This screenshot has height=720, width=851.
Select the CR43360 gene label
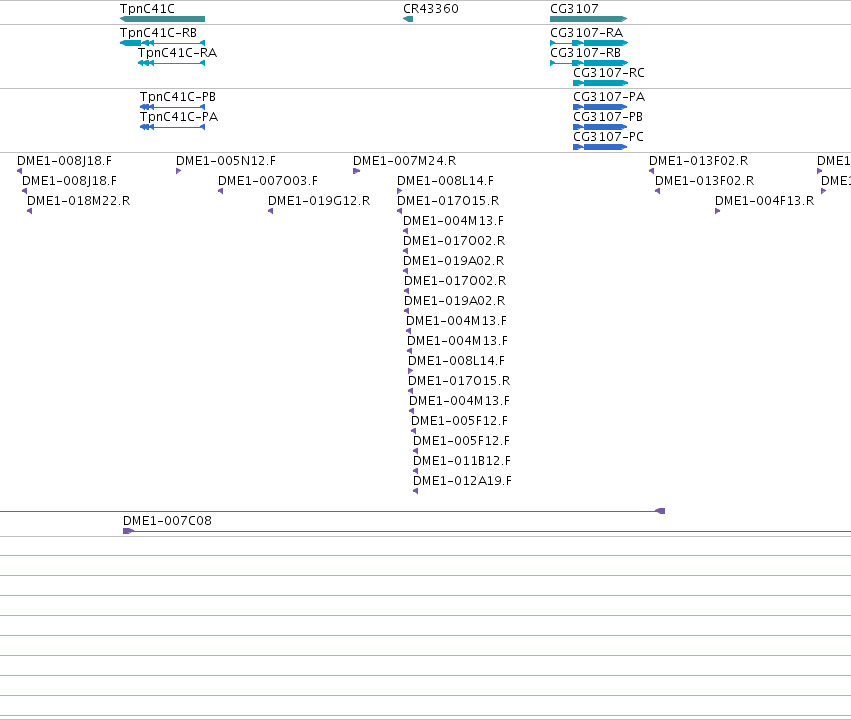(x=430, y=9)
